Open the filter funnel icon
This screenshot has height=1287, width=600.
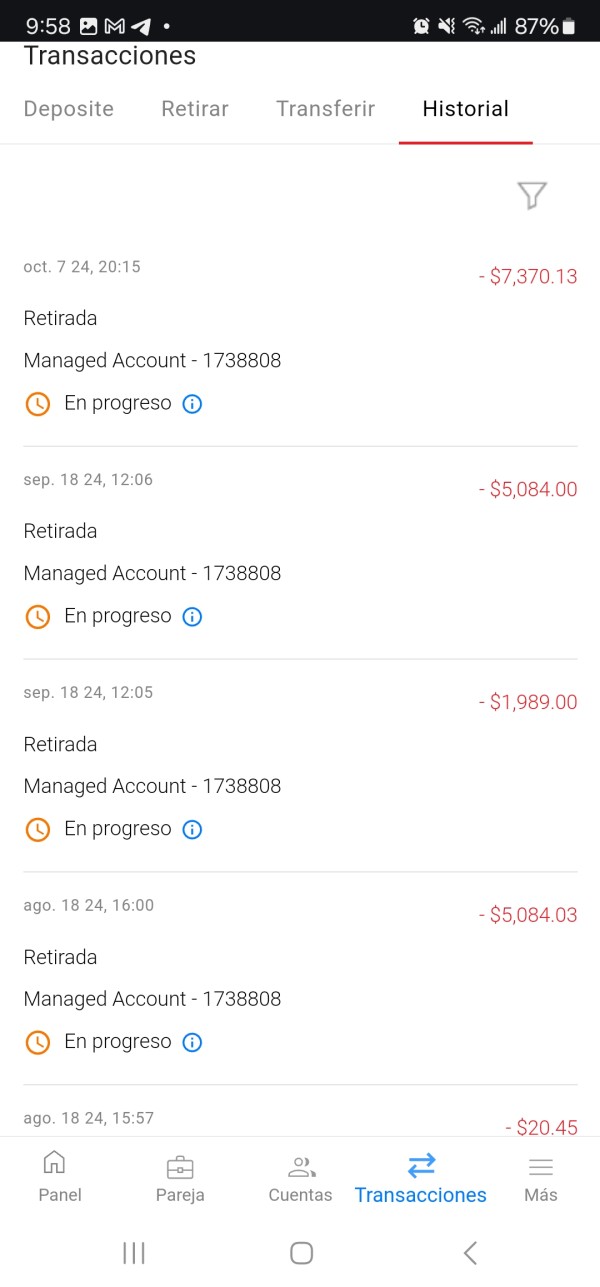[532, 195]
